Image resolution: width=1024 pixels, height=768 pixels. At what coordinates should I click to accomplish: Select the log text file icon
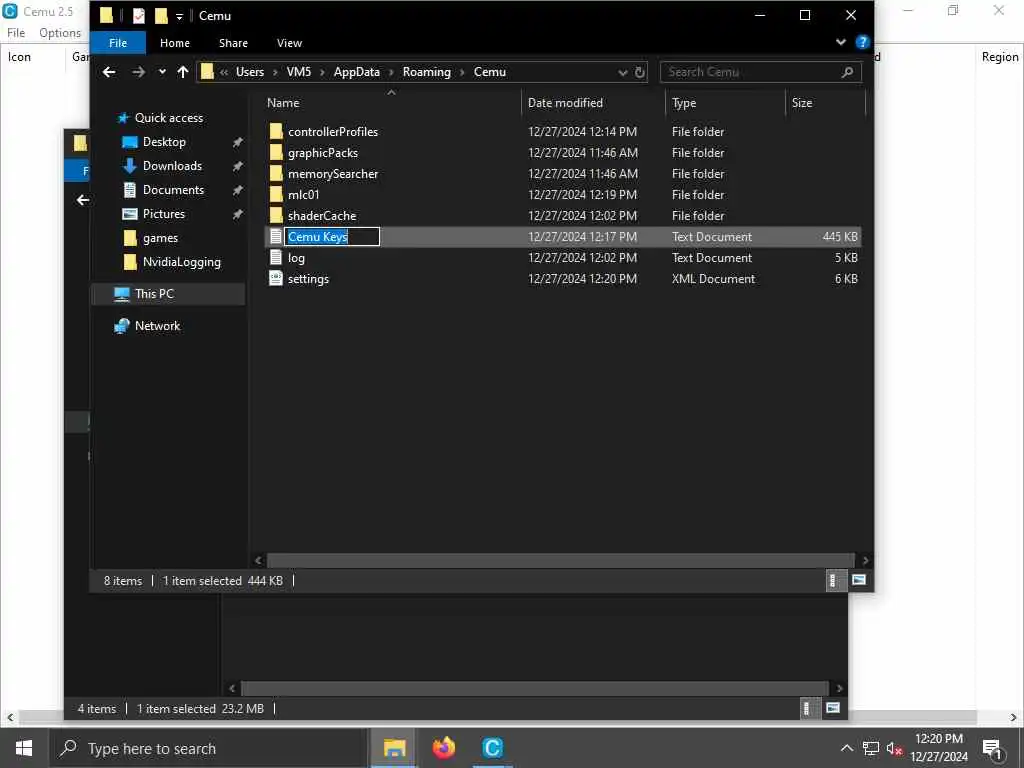(276, 257)
